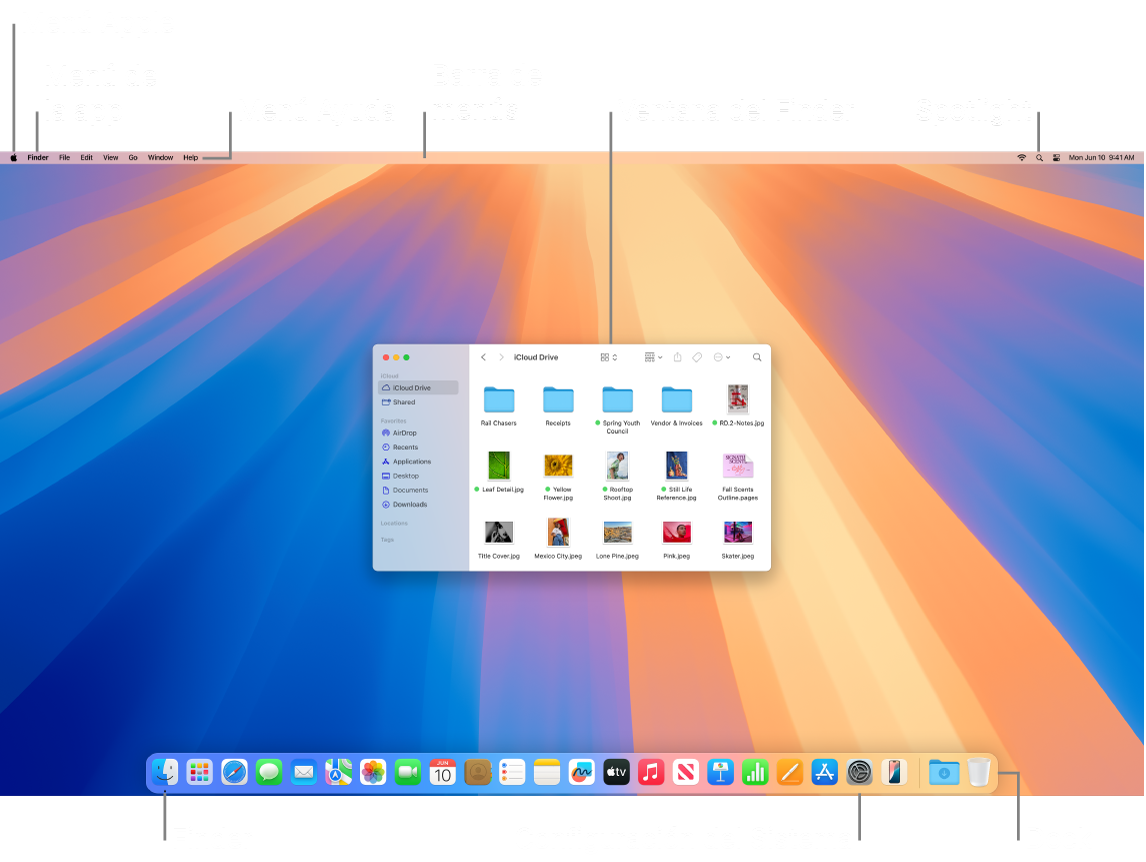1146x862 pixels.
Task: Open Calendar showing JUN 10
Action: click(443, 772)
